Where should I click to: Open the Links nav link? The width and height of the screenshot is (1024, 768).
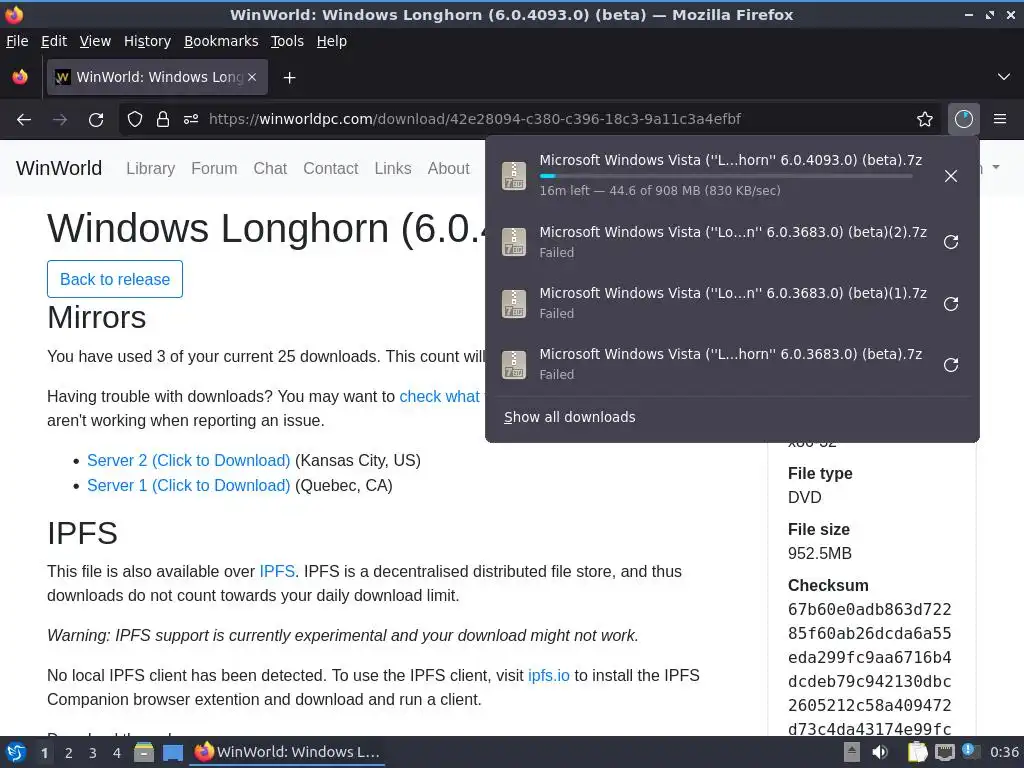click(x=392, y=168)
